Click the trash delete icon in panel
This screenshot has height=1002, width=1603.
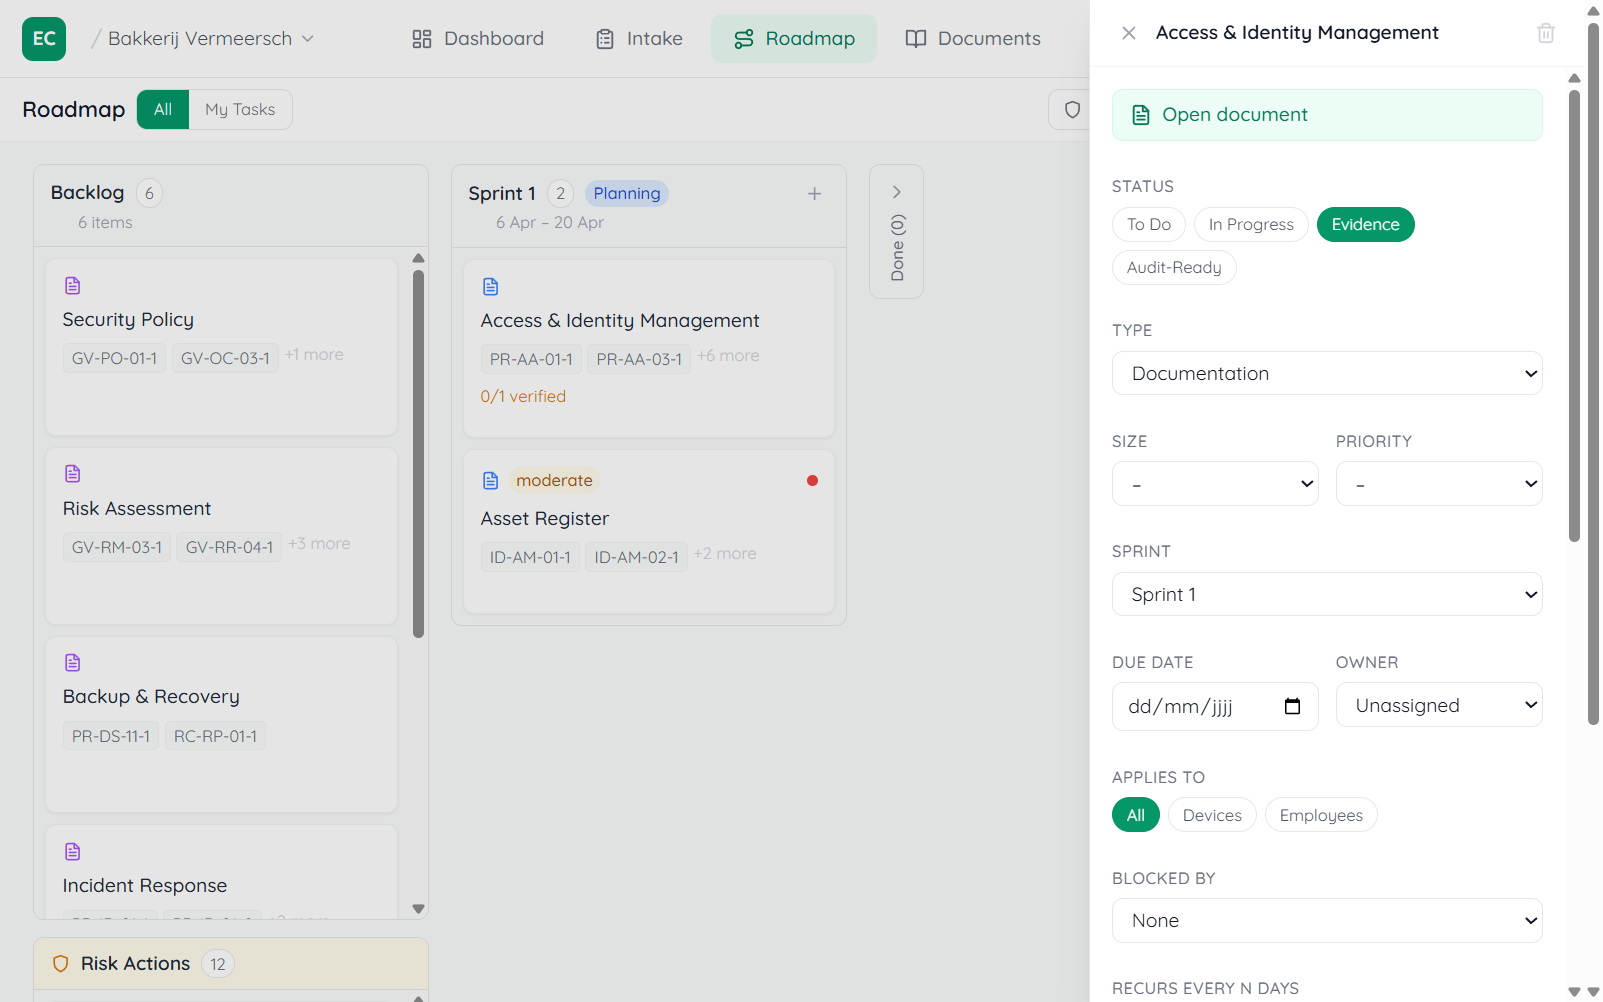click(1545, 33)
